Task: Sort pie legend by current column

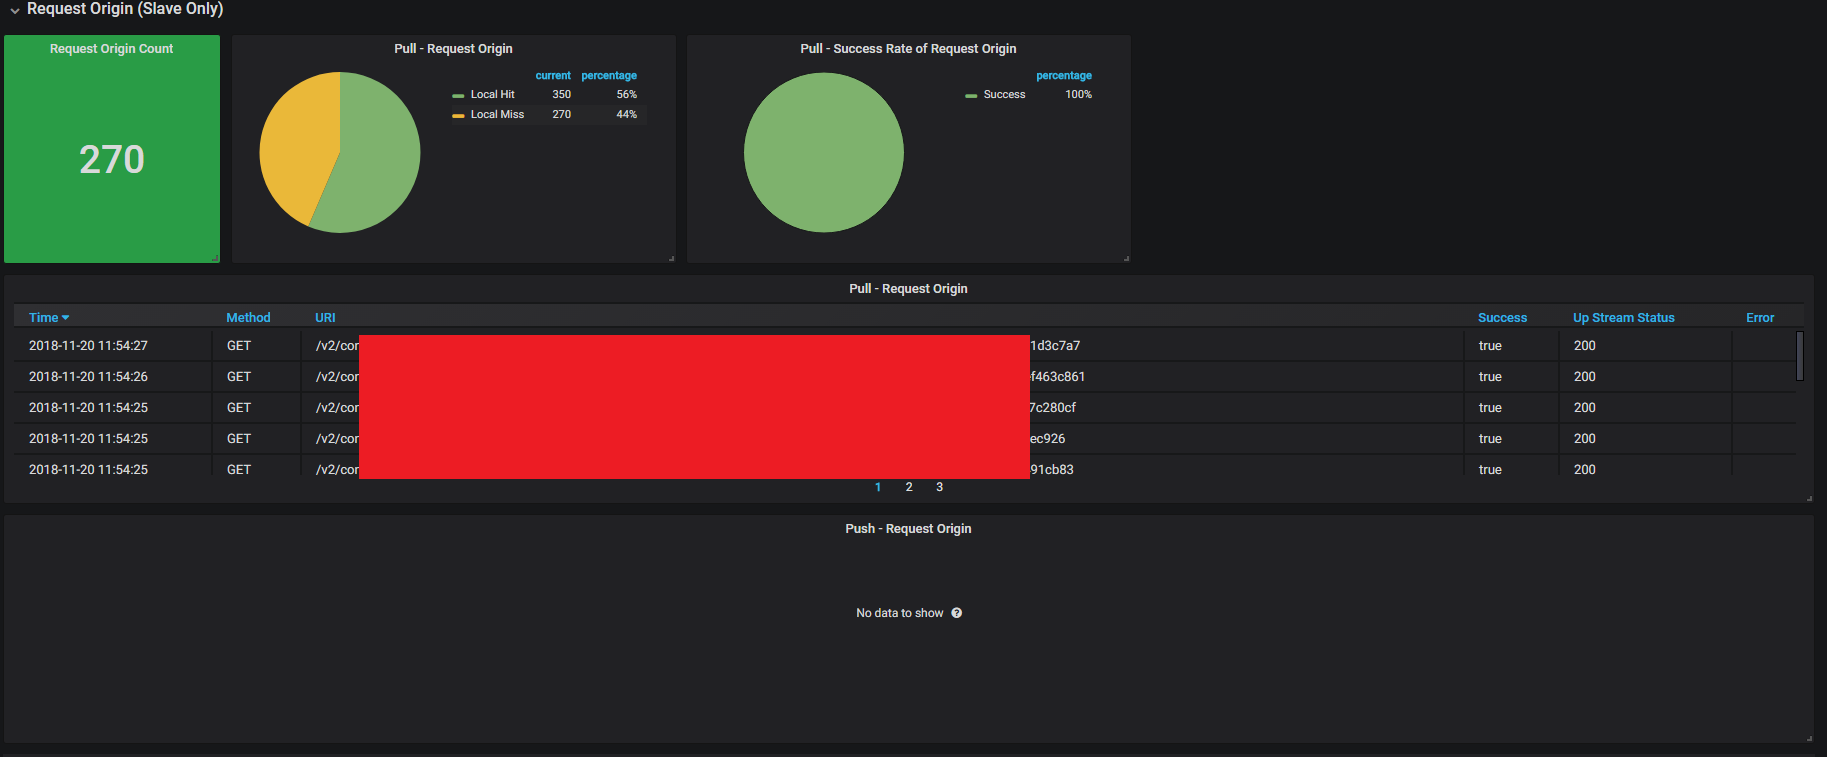Action: 553,76
